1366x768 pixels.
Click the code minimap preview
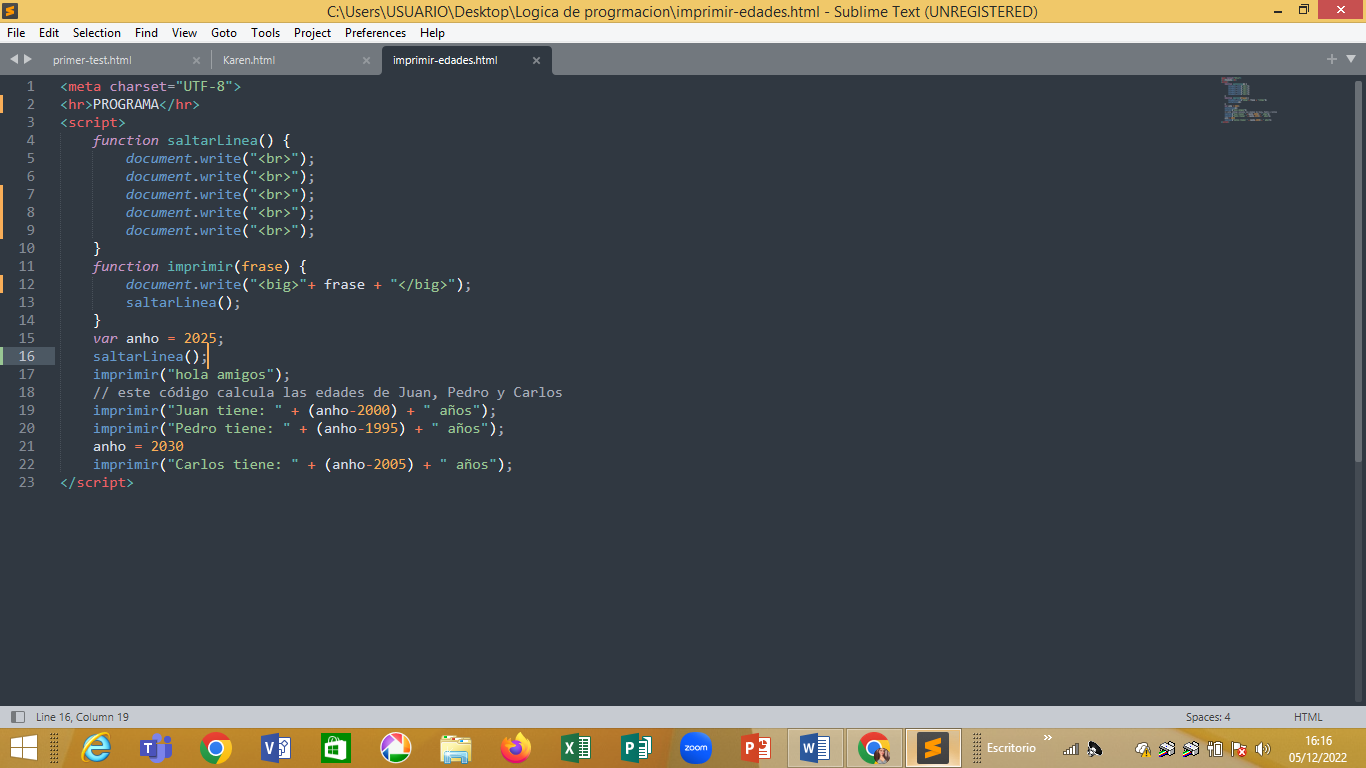pos(1248,100)
